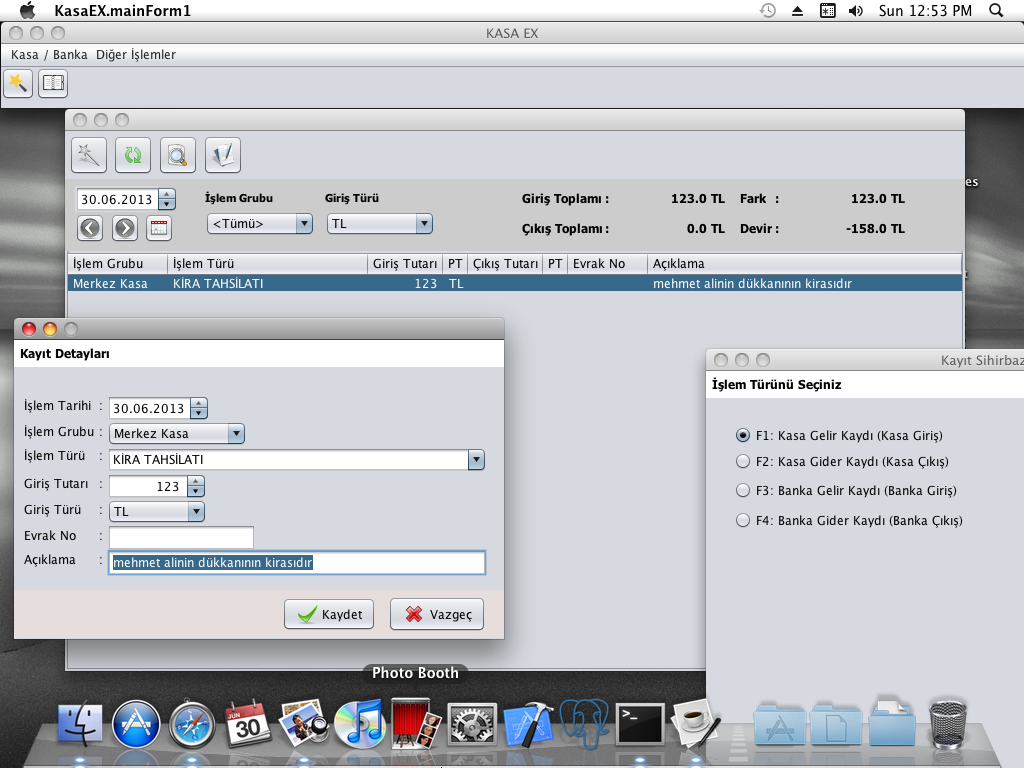Screen dimensions: 1024x768
Task: Choose F4: Banka Gider Kaydı radio option
Action: pyautogui.click(x=743, y=520)
